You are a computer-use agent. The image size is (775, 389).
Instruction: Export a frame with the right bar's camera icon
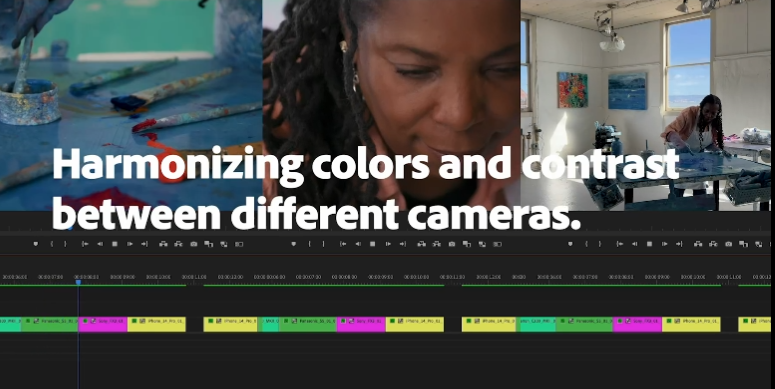(x=729, y=244)
